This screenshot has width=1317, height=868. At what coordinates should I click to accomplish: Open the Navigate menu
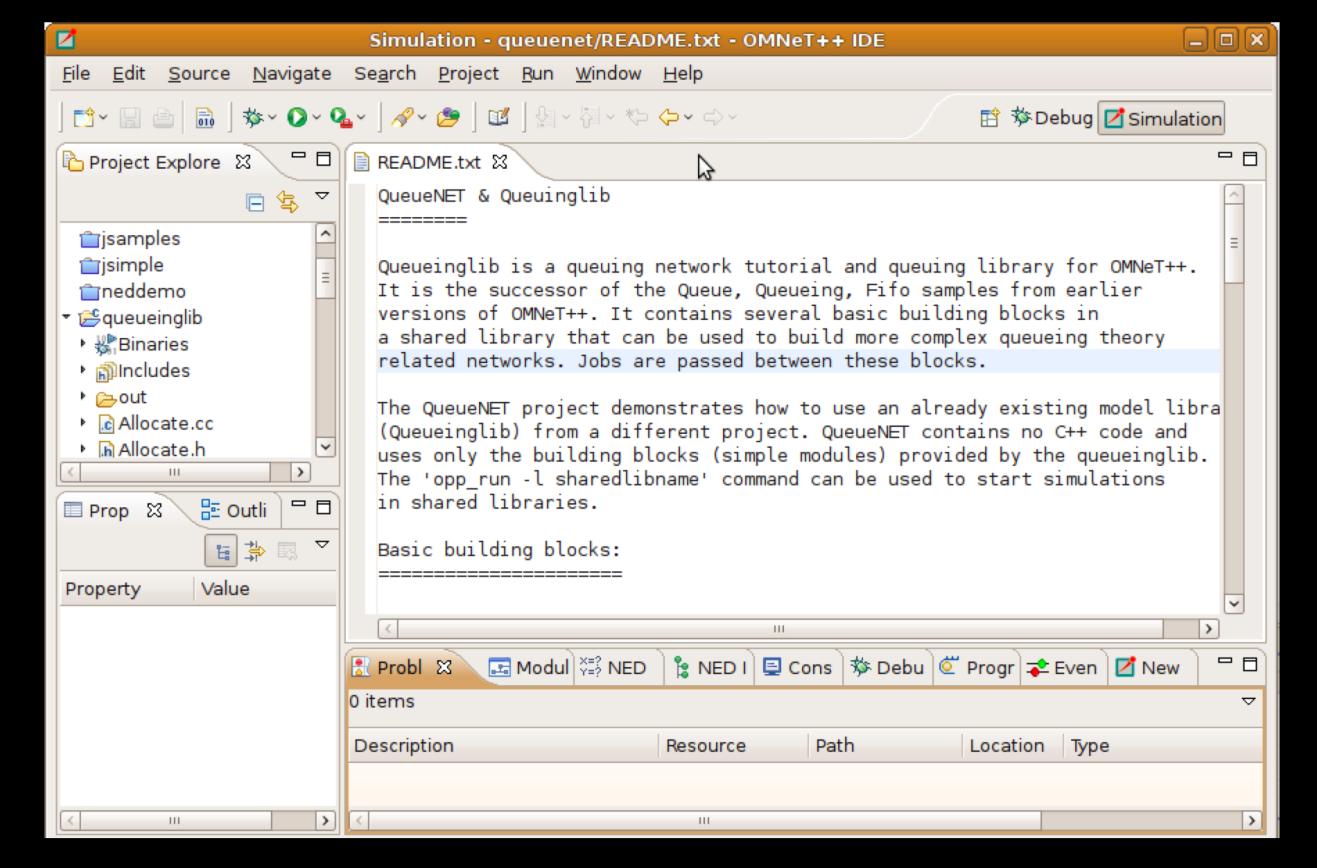(293, 74)
